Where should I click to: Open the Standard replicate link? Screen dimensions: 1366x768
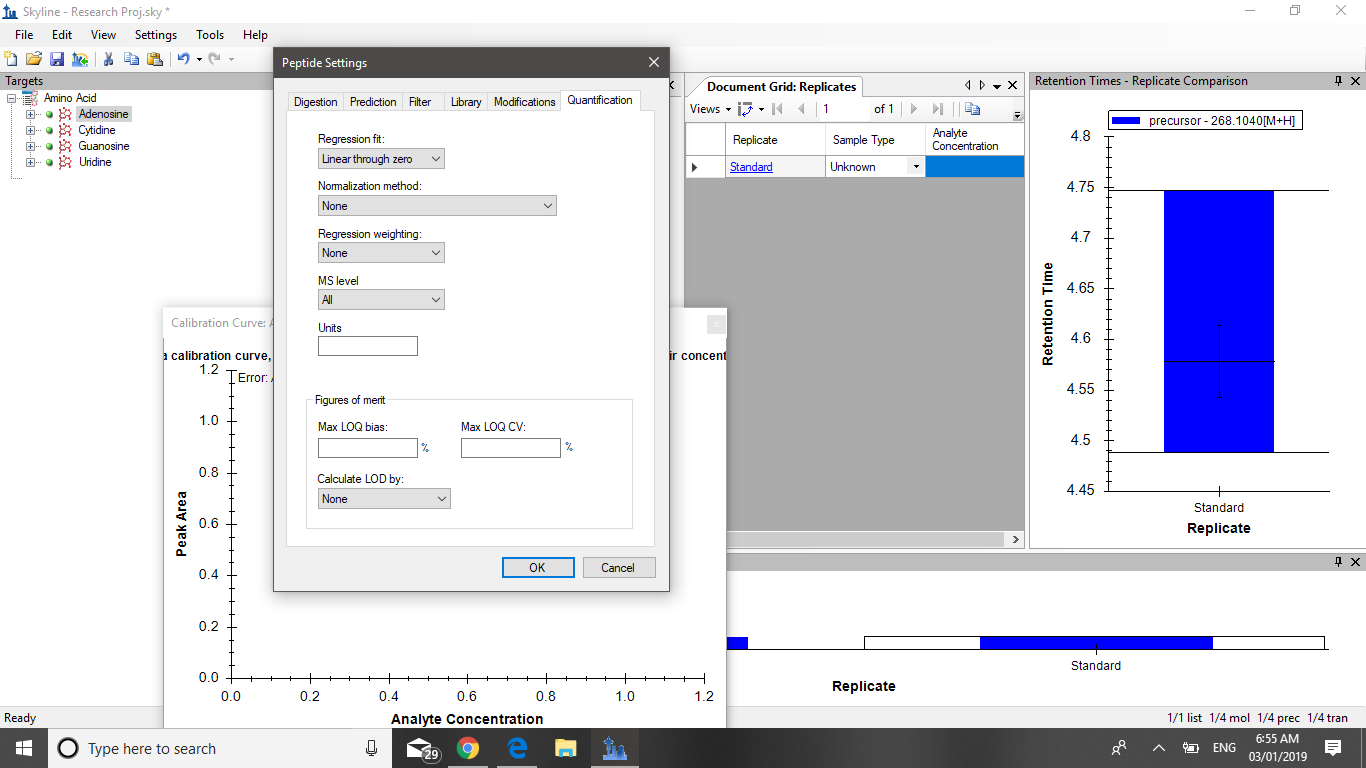751,167
